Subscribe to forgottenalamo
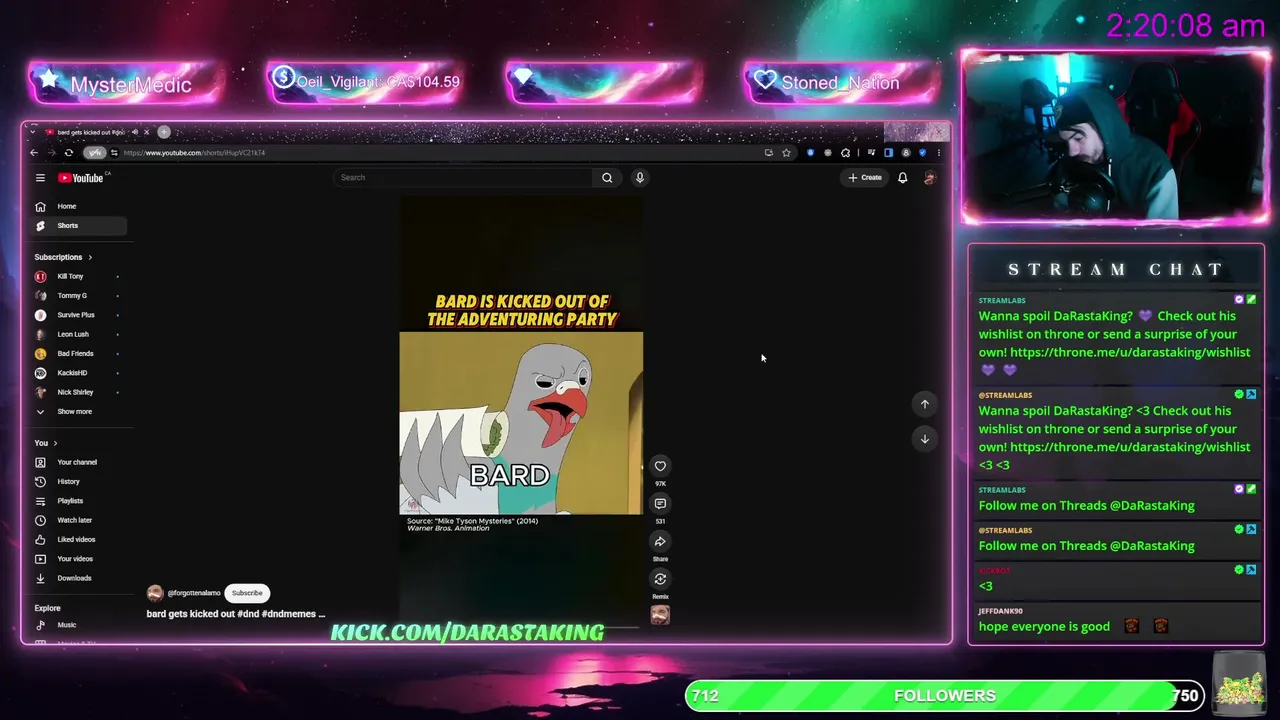The image size is (1280, 720). point(247,593)
